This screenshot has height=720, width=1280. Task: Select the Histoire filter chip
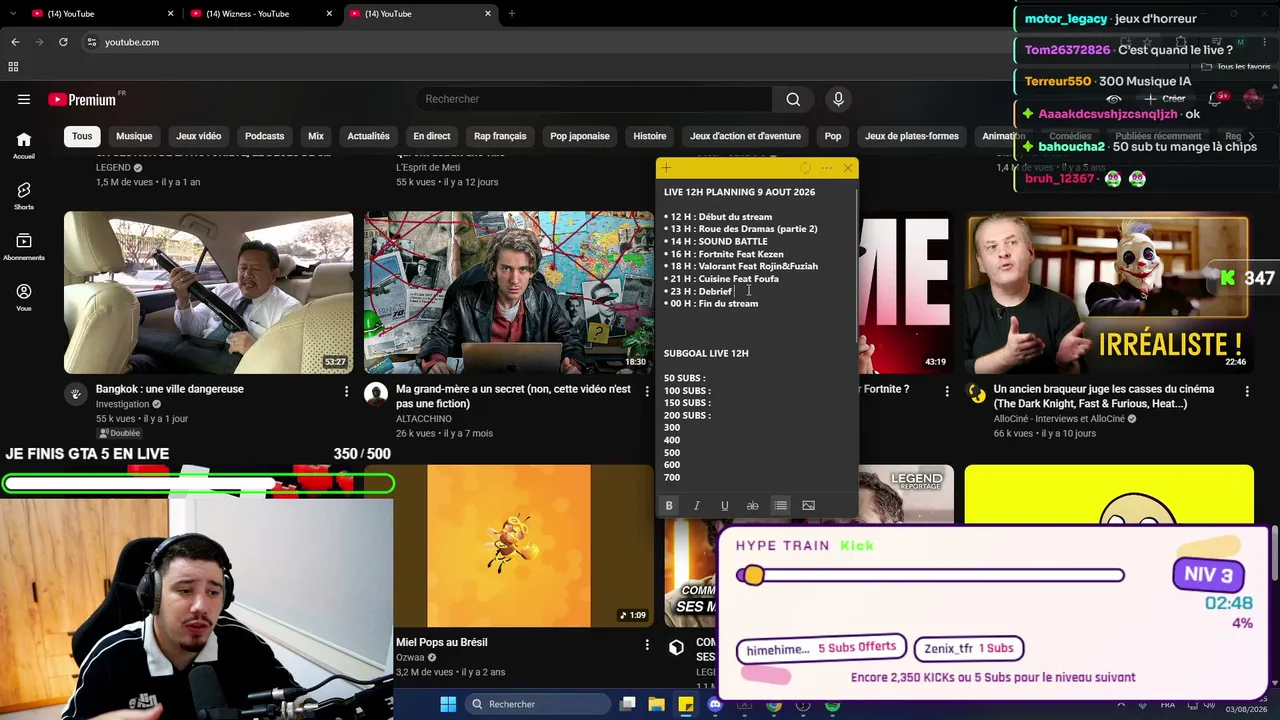[650, 136]
